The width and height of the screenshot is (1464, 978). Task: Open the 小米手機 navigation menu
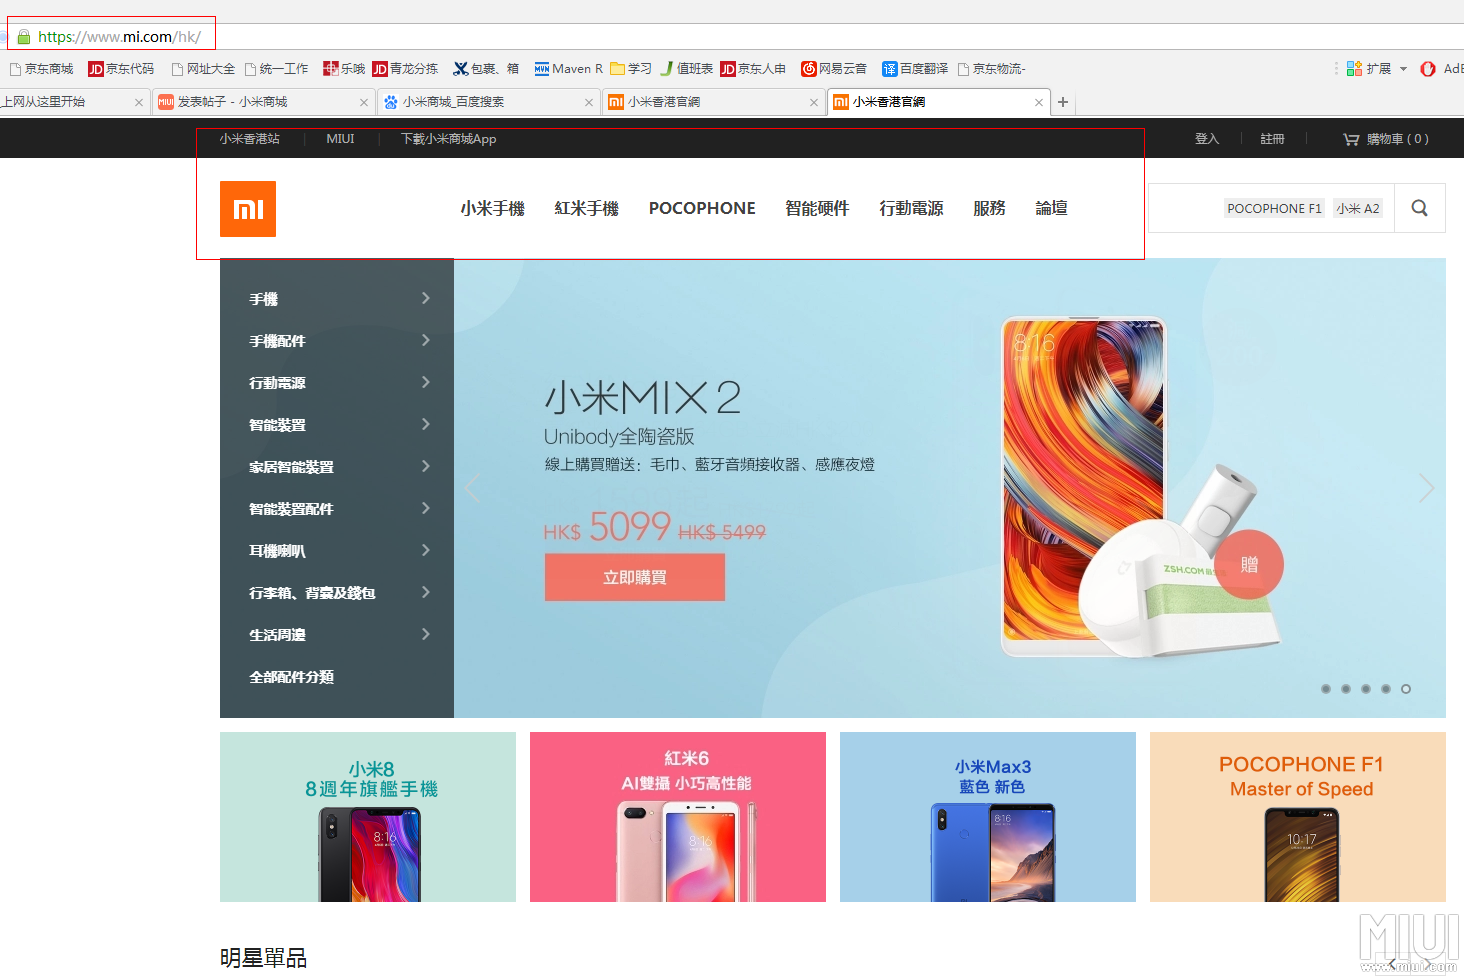coord(493,208)
